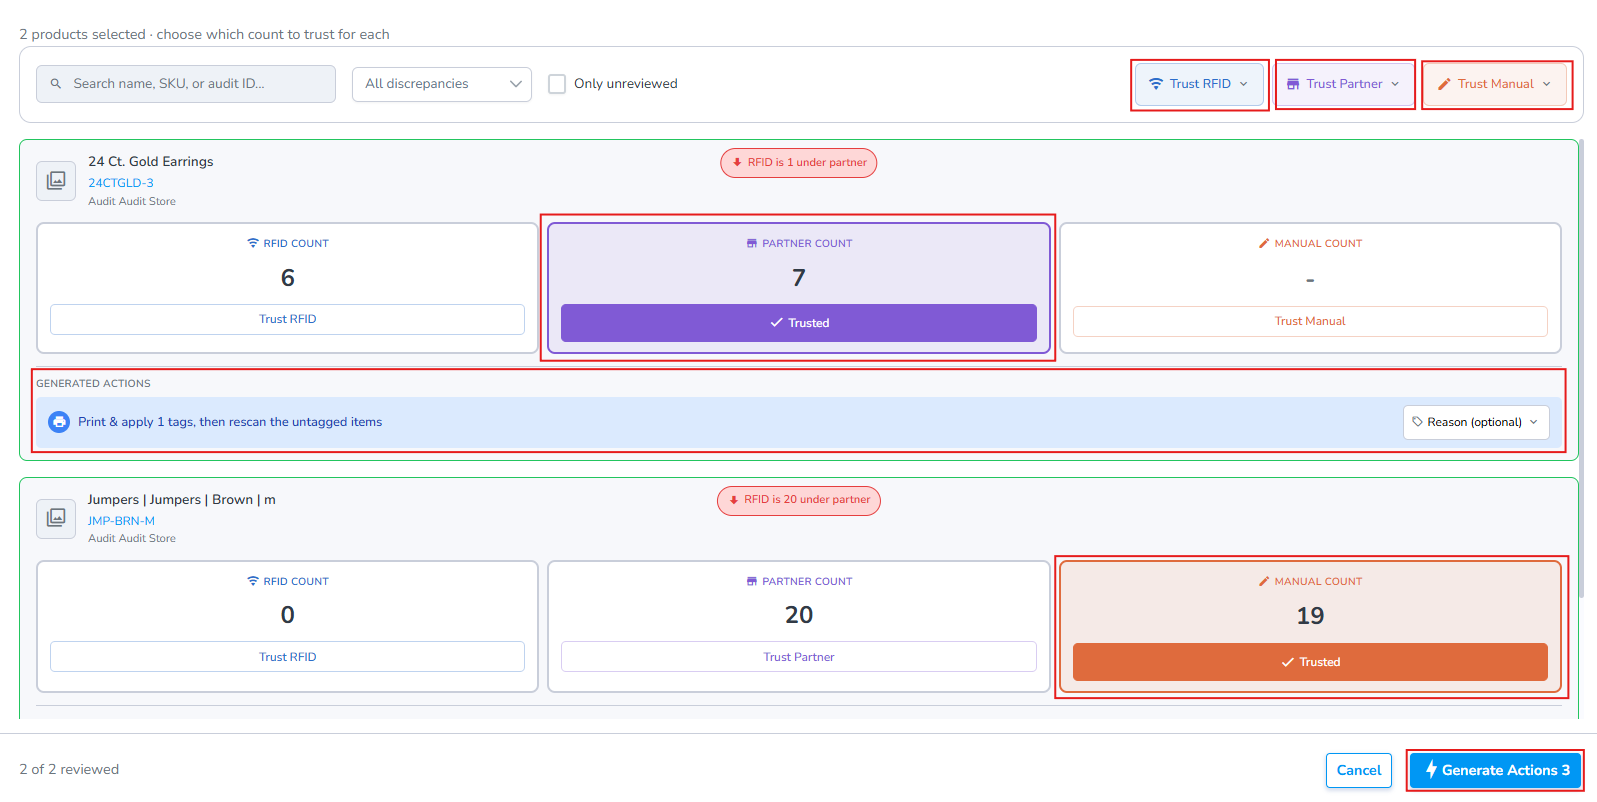Click the Cancel button
Screen dimensions: 1597x802
click(1359, 770)
